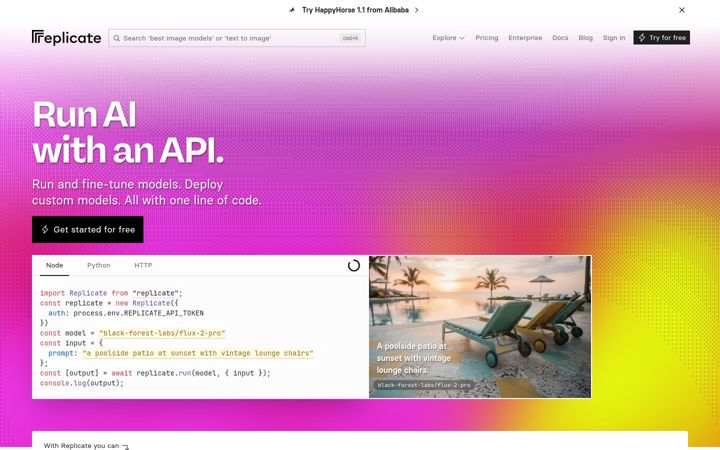The width and height of the screenshot is (720, 450).
Task: Click the "black-forest-labs/flux-2-pro" string in code
Action: click(162, 333)
